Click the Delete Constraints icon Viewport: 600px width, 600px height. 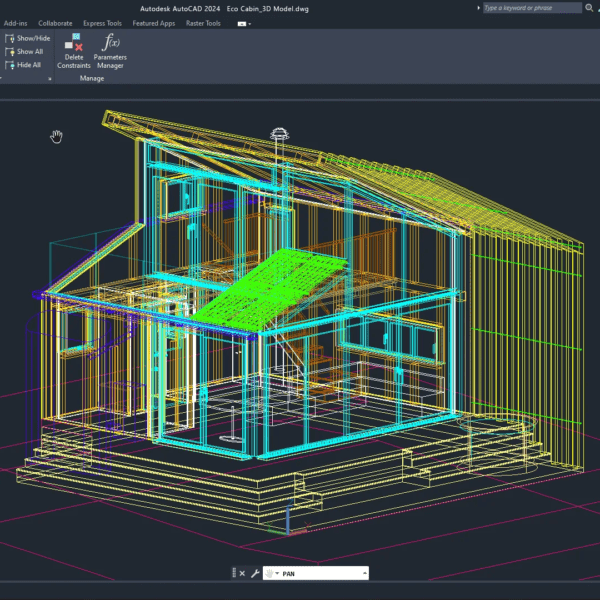(x=73, y=44)
